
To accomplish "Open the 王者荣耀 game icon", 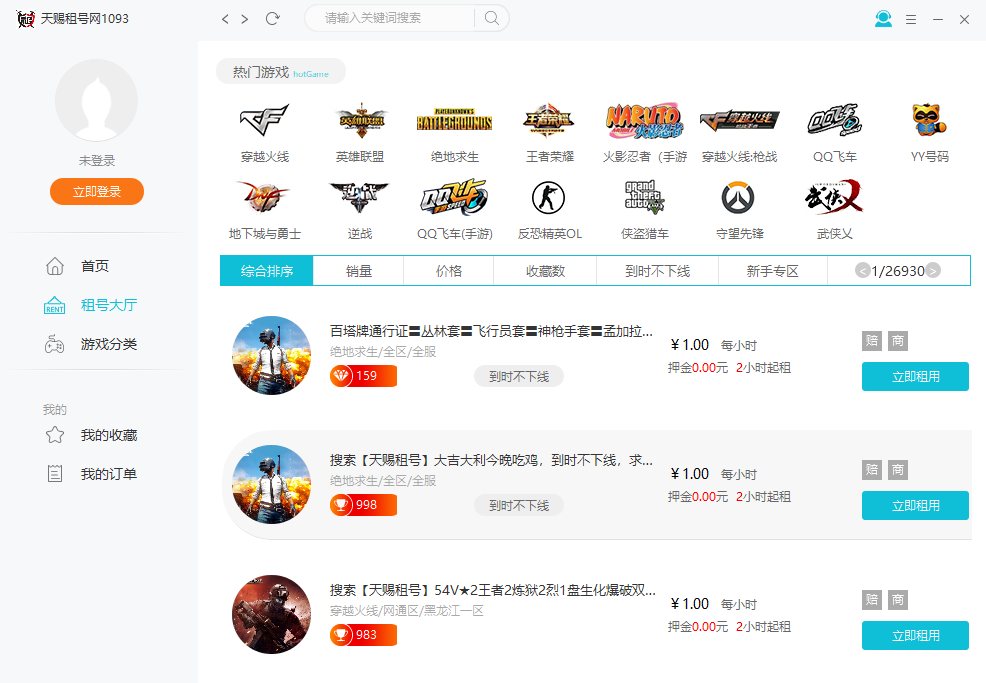I will (x=549, y=120).
